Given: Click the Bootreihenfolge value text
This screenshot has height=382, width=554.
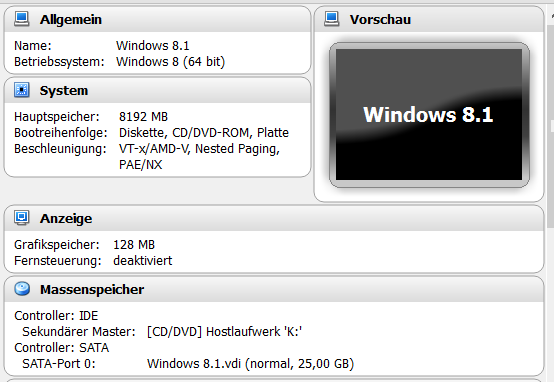Looking at the screenshot, I should click(204, 133).
